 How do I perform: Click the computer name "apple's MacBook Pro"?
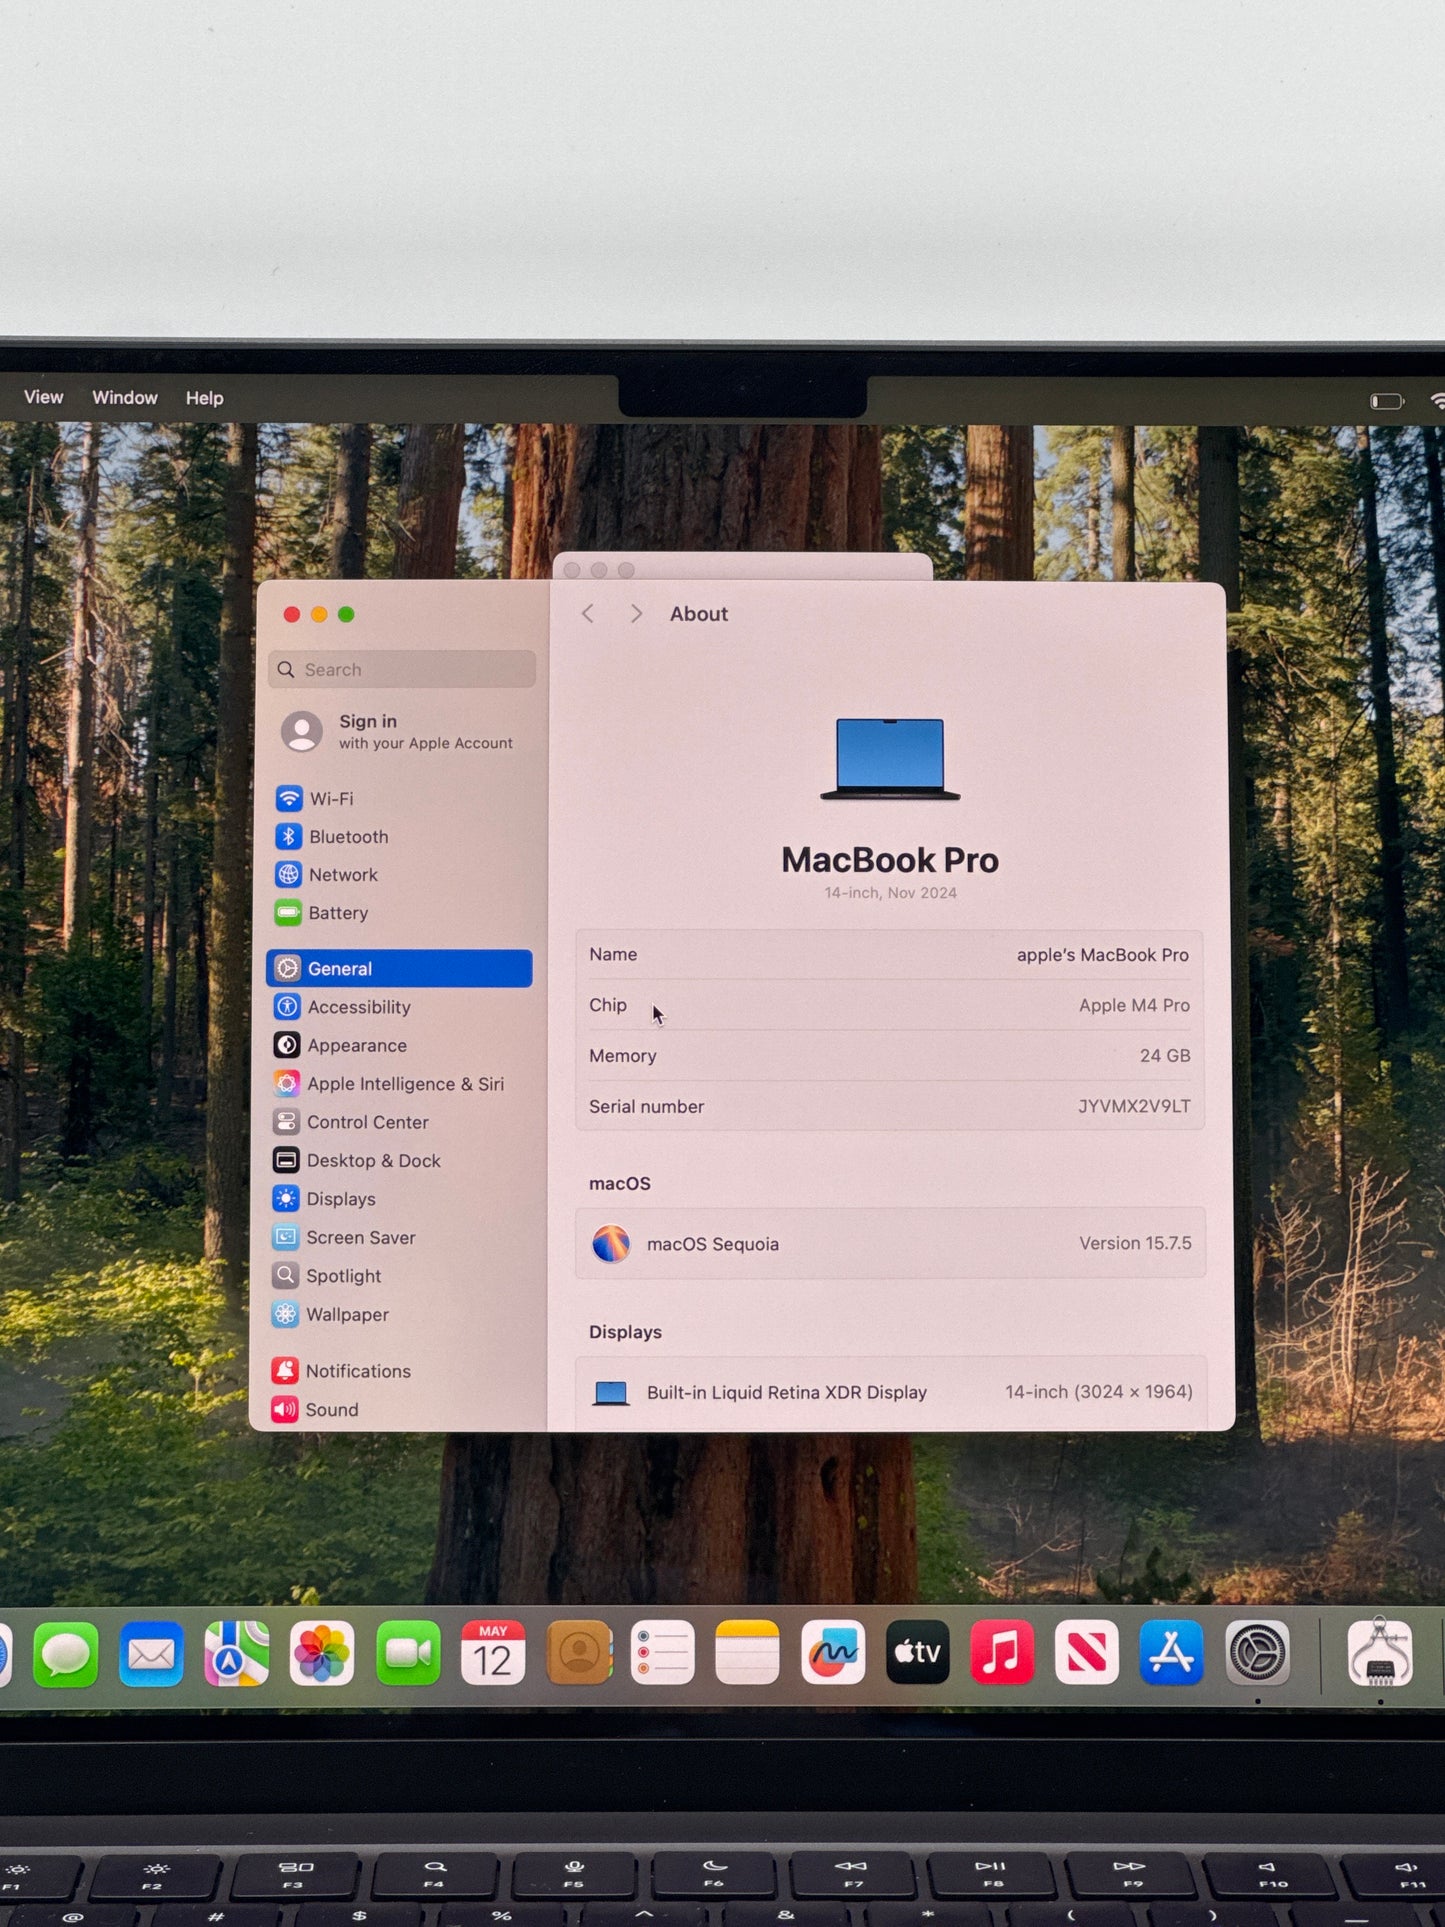(1103, 955)
